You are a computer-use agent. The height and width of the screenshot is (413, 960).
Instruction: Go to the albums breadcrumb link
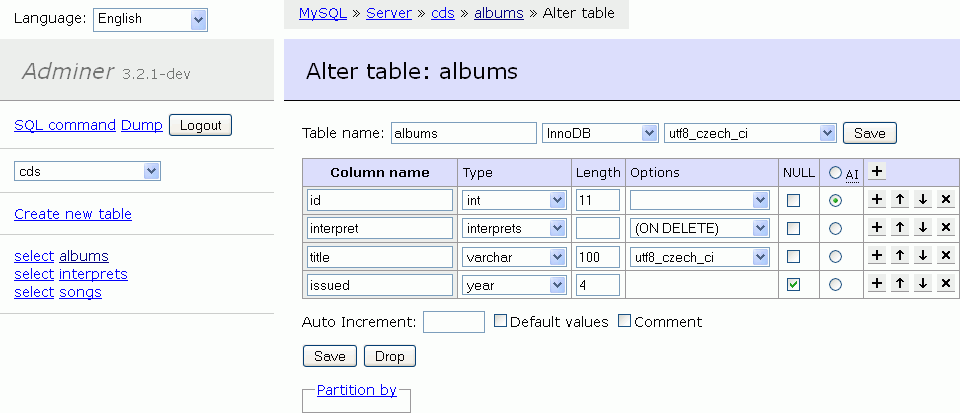click(498, 14)
